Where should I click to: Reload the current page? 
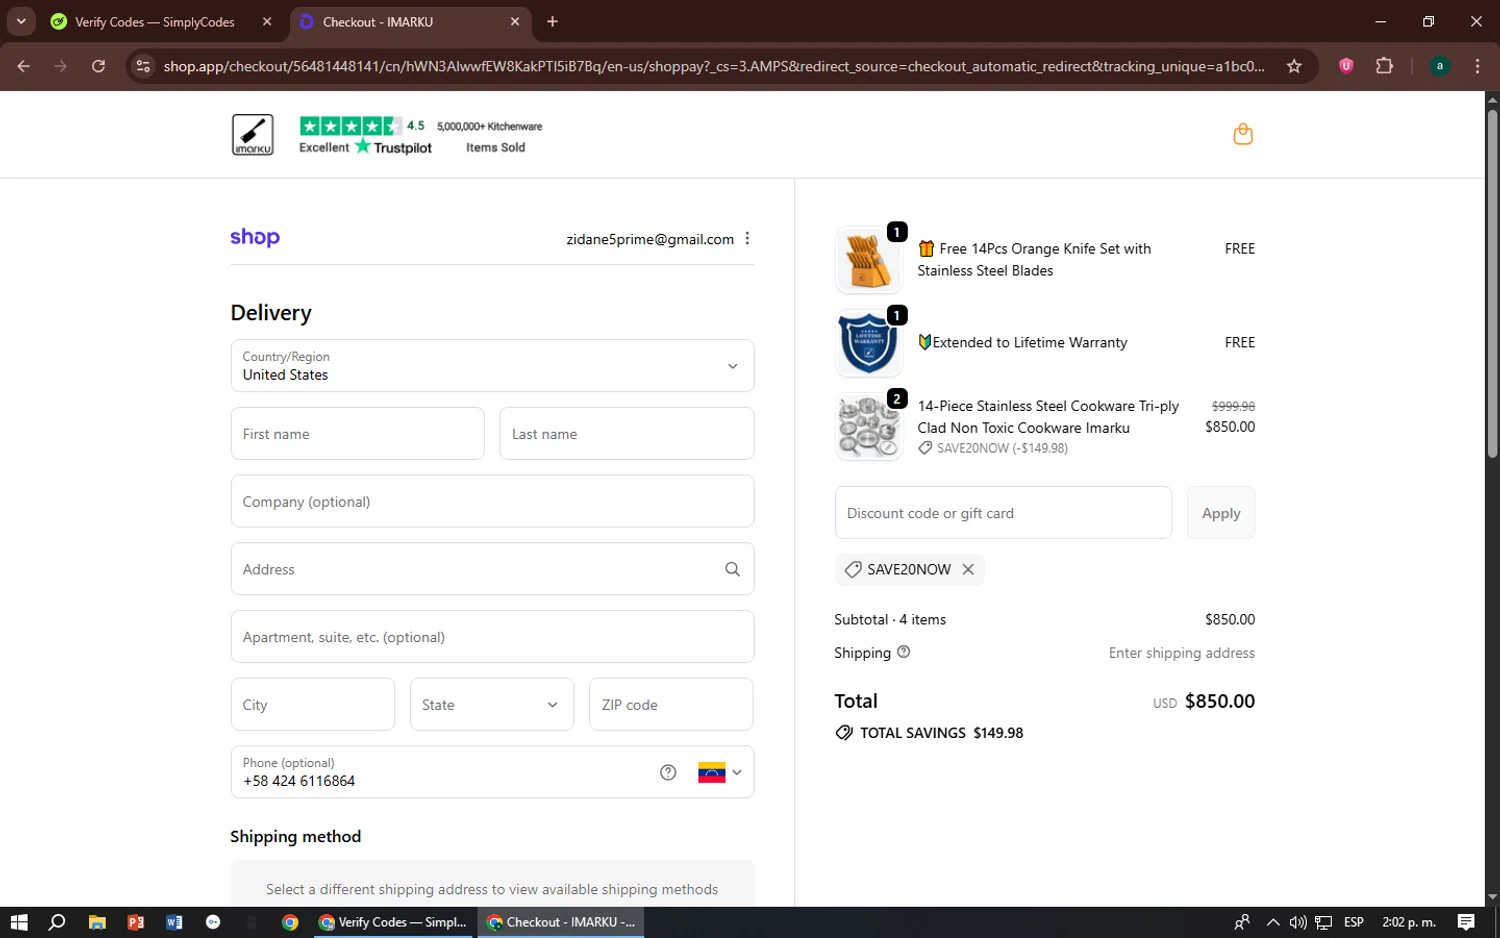(x=98, y=66)
